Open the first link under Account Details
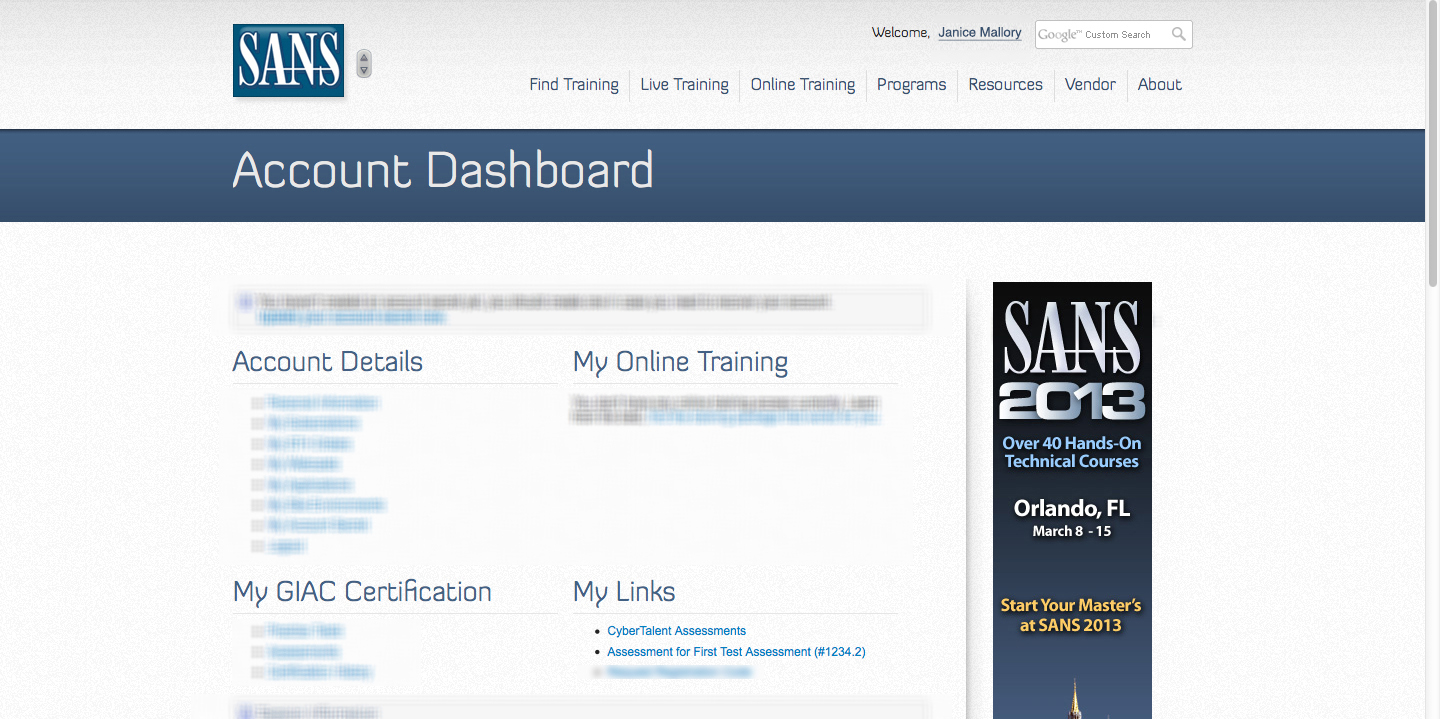Screen dimensions: 1440x719 pos(323,403)
